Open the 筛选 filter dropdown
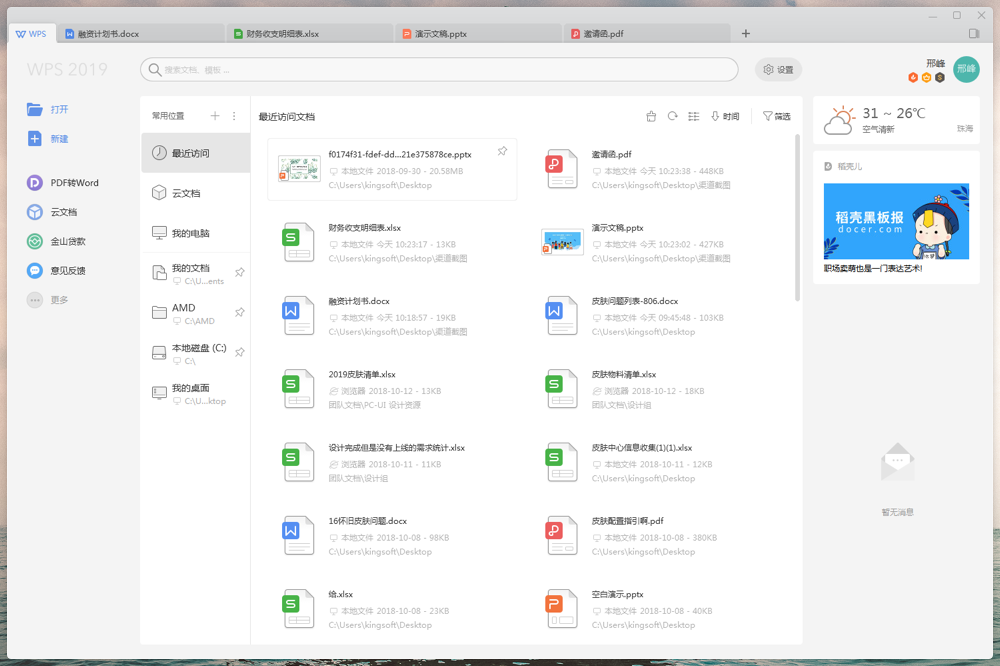Image resolution: width=1000 pixels, height=666 pixels. pos(777,116)
